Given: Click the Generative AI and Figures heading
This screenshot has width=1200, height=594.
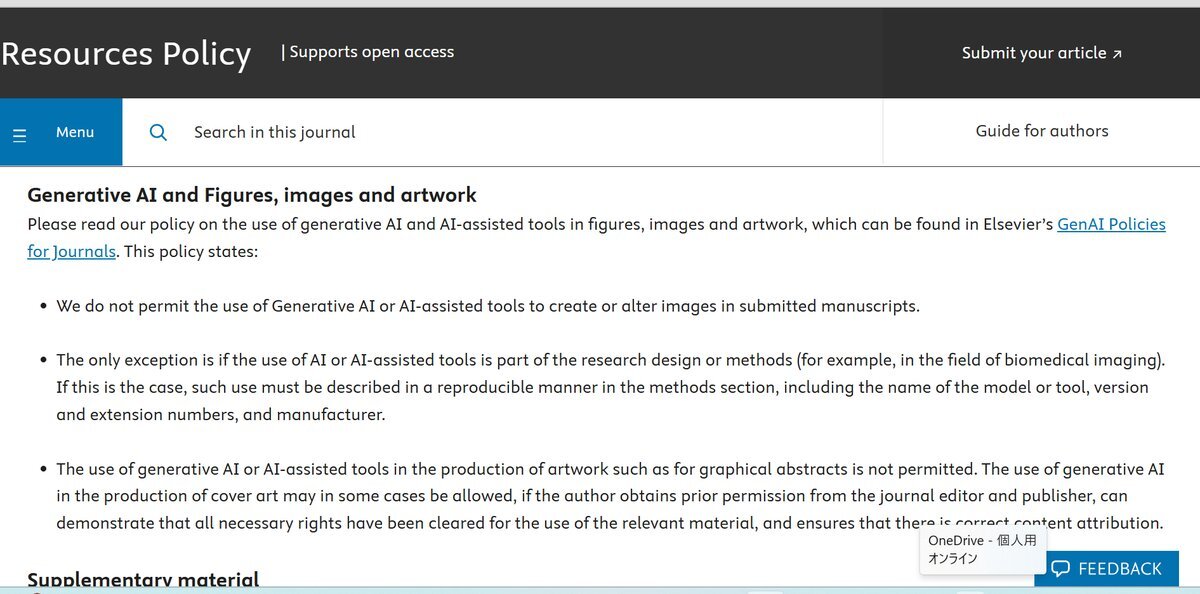Looking at the screenshot, I should (x=252, y=195).
